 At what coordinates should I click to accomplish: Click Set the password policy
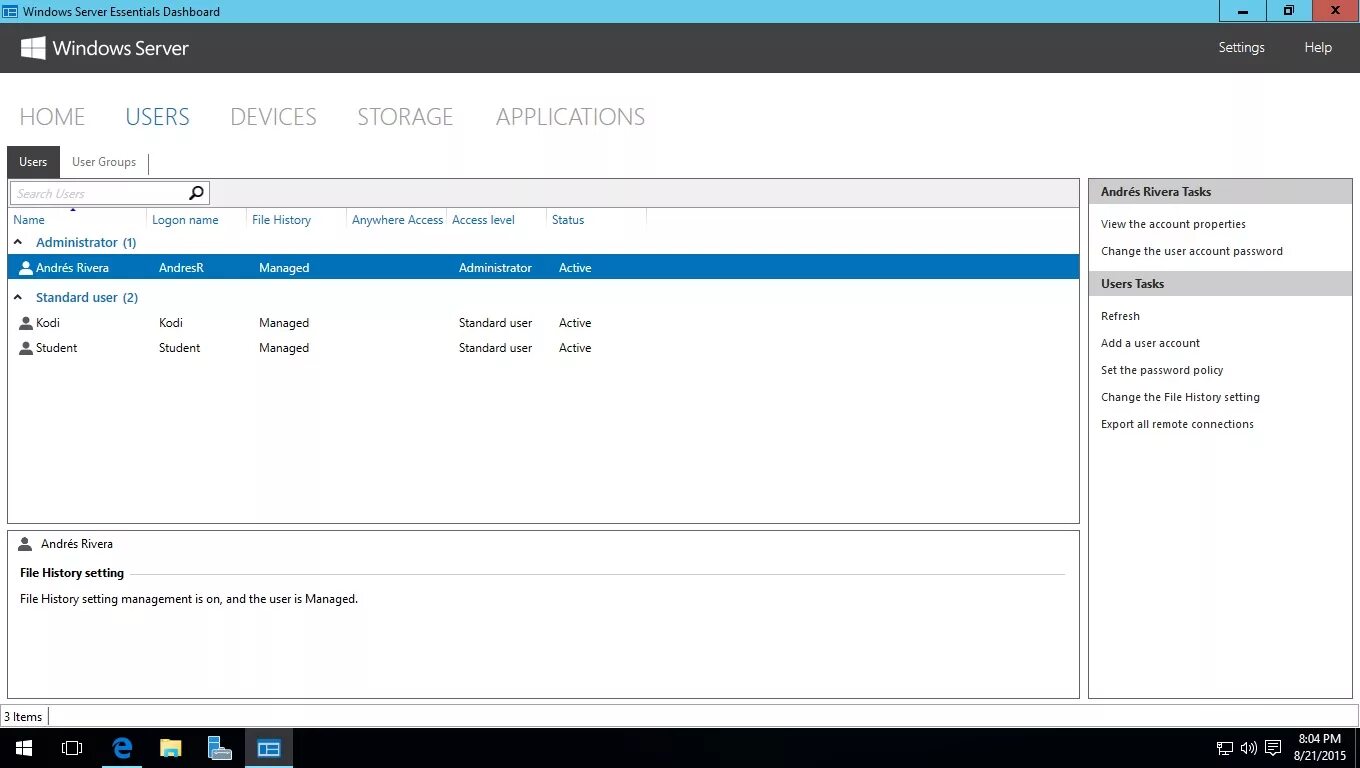click(x=1162, y=370)
